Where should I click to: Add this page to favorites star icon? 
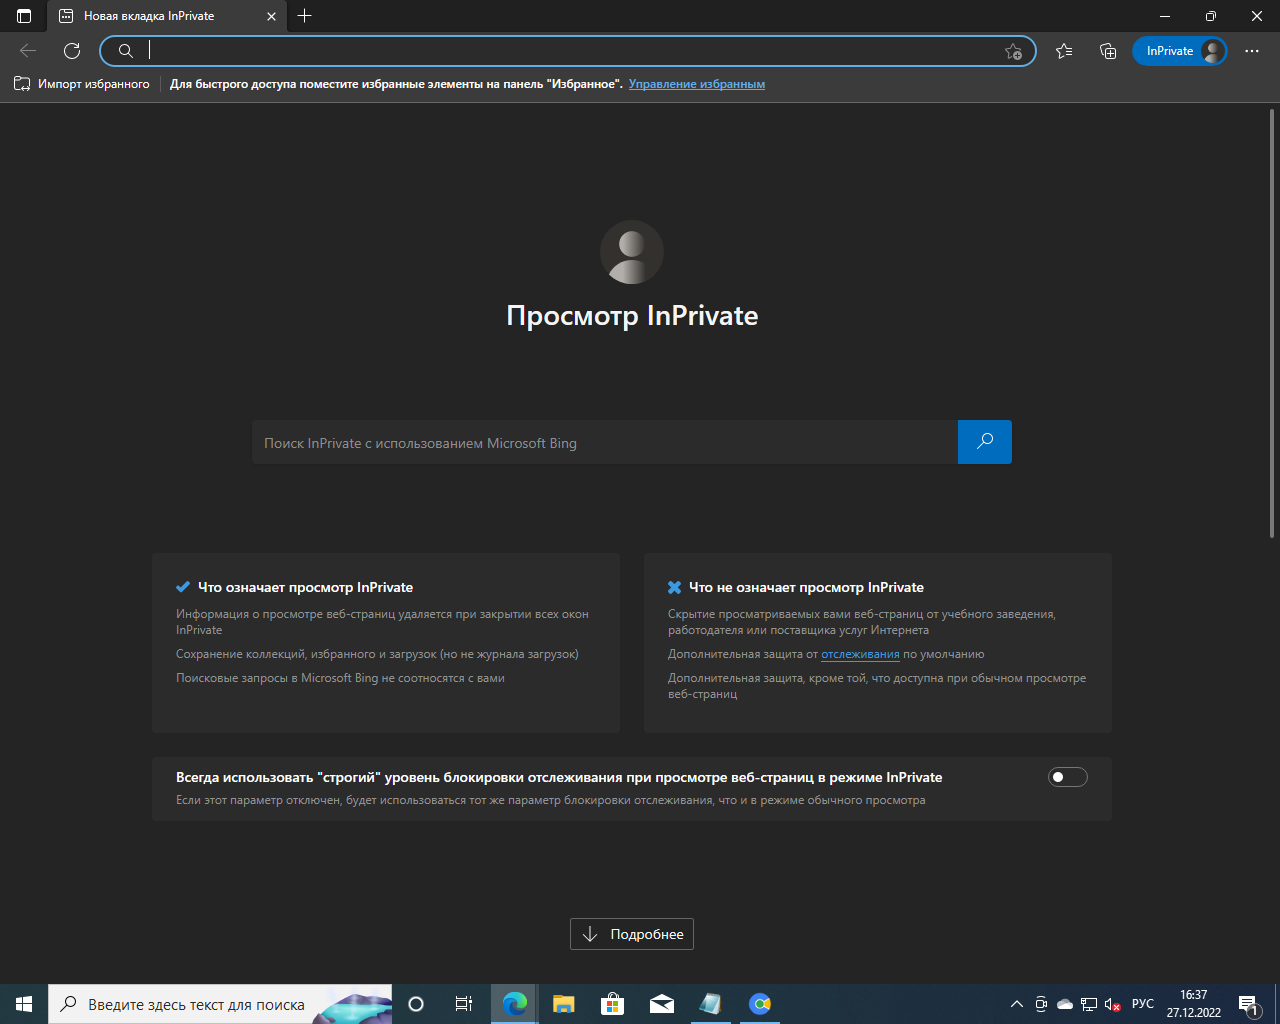[x=1013, y=51]
